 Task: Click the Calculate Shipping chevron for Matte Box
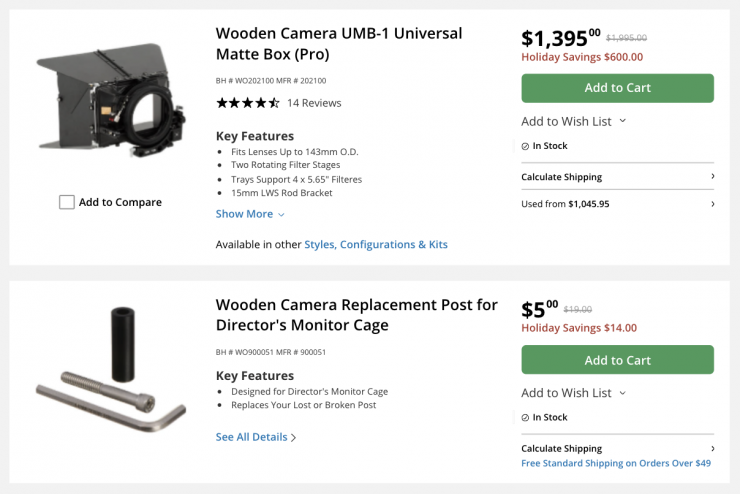coord(712,177)
